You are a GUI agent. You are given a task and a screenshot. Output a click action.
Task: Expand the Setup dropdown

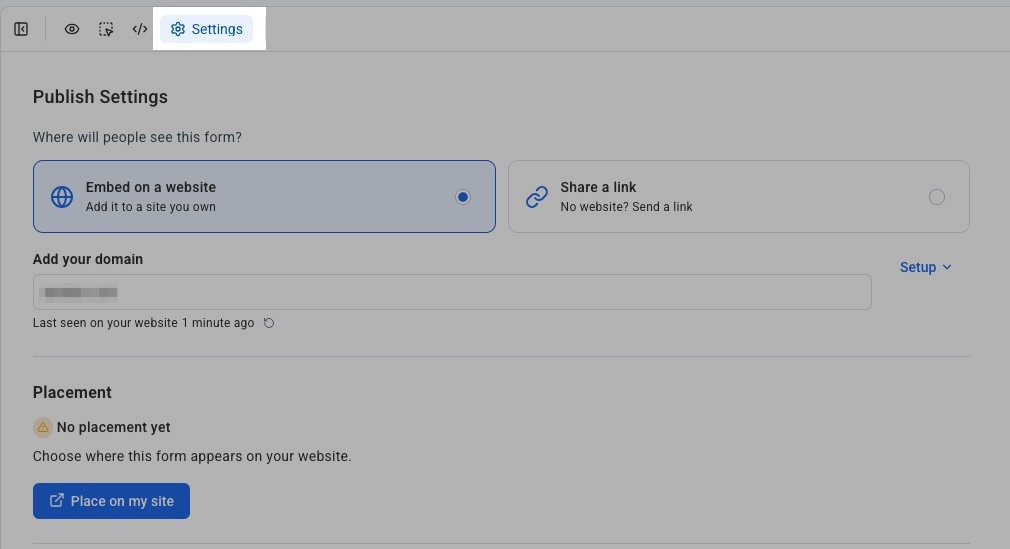(926, 267)
